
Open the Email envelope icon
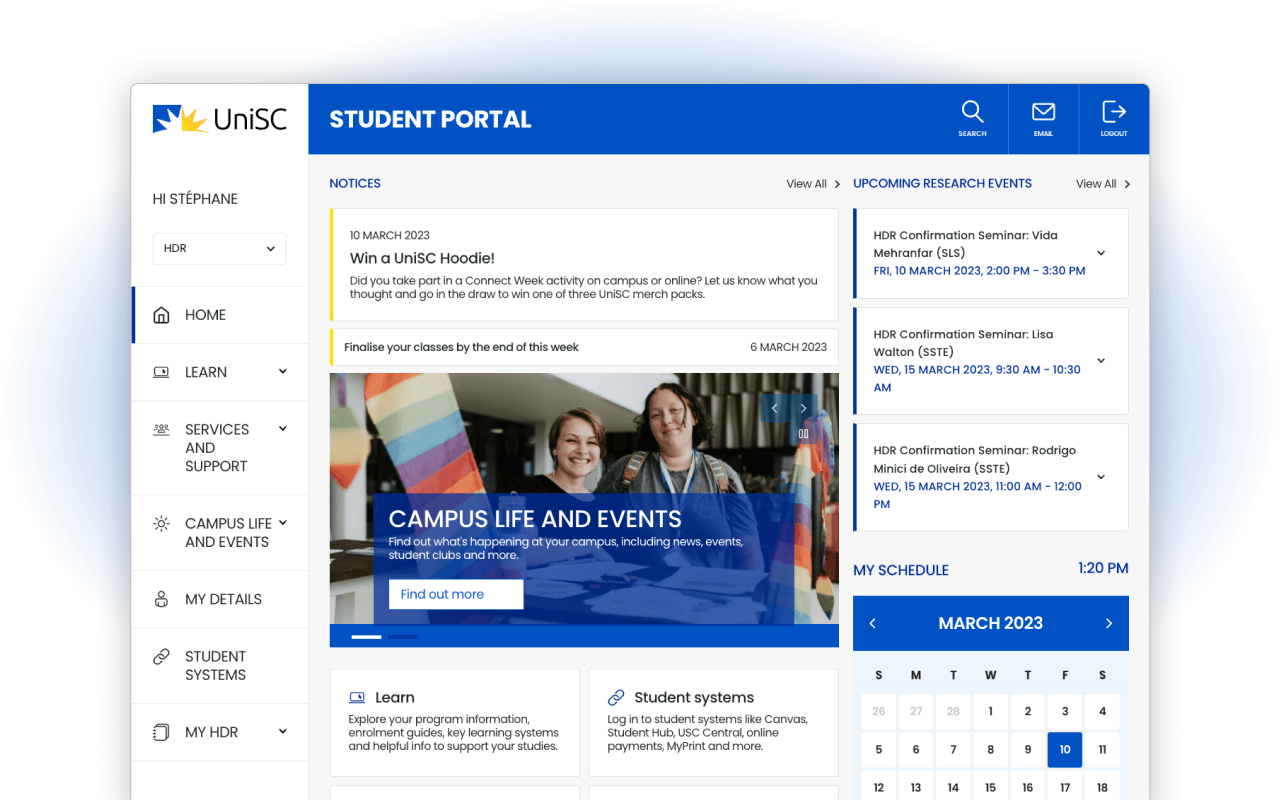1043,111
